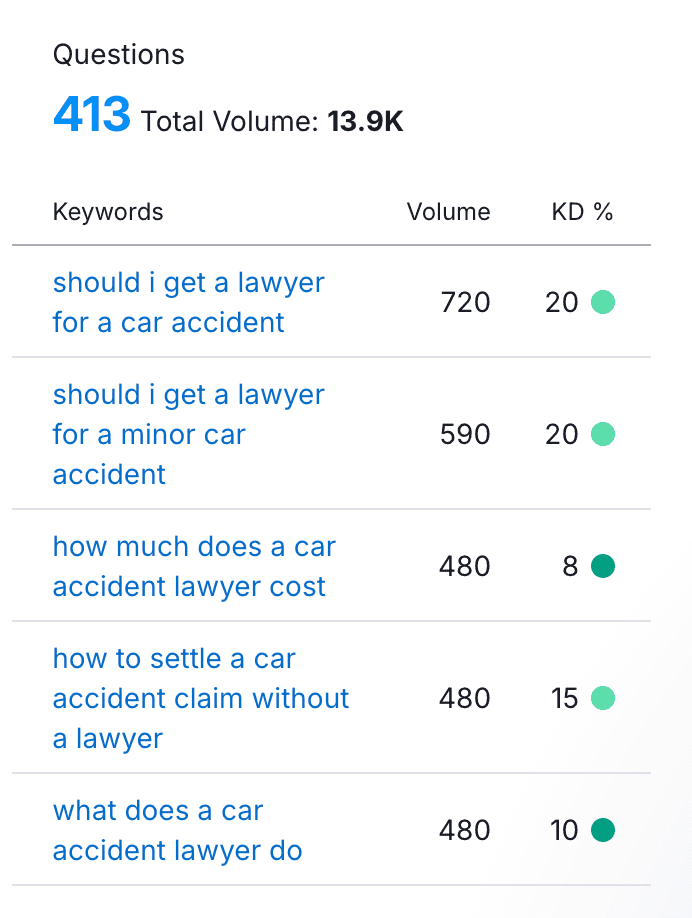Open "should i get a lawyer for a car accident"
The image size is (692, 918).
[x=188, y=302]
